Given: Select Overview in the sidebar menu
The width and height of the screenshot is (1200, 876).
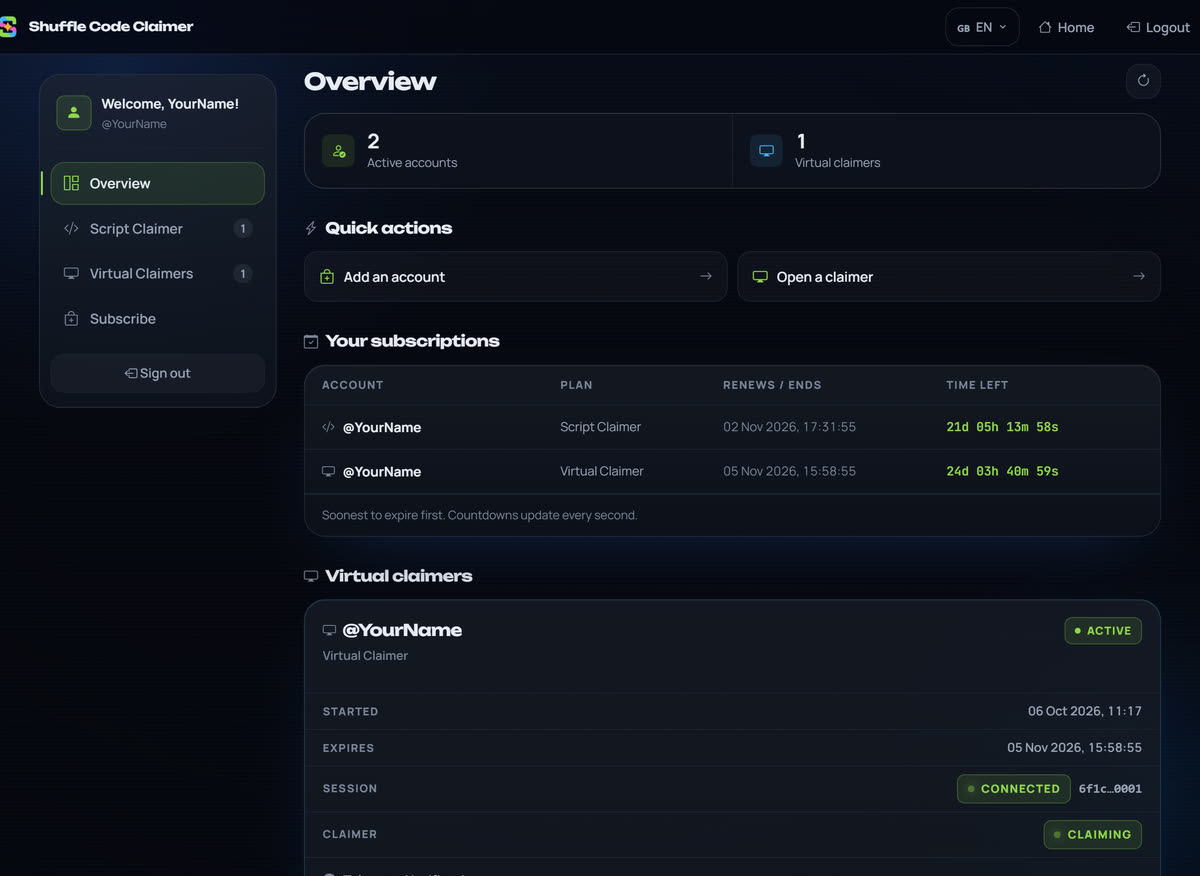Looking at the screenshot, I should point(158,183).
